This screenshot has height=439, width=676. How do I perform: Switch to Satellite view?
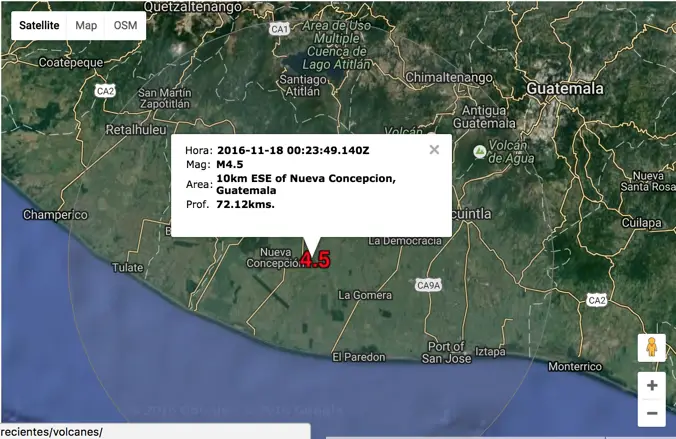pos(39,25)
